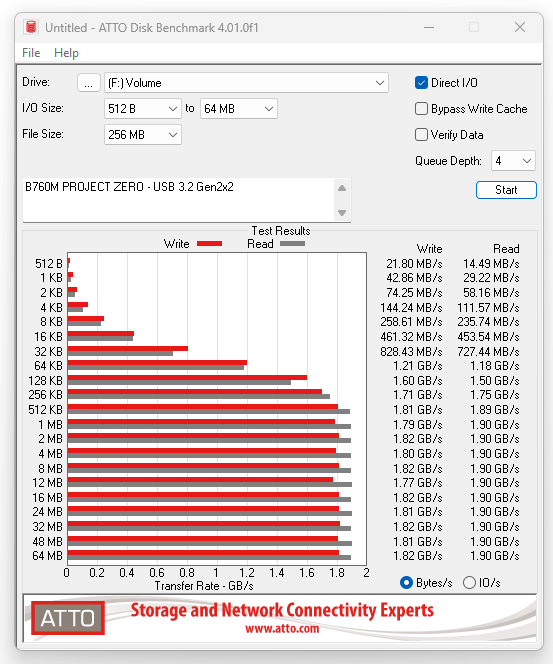Image resolution: width=553 pixels, height=664 pixels.
Task: Click the 453.54 MB/s read value
Action: (488, 337)
